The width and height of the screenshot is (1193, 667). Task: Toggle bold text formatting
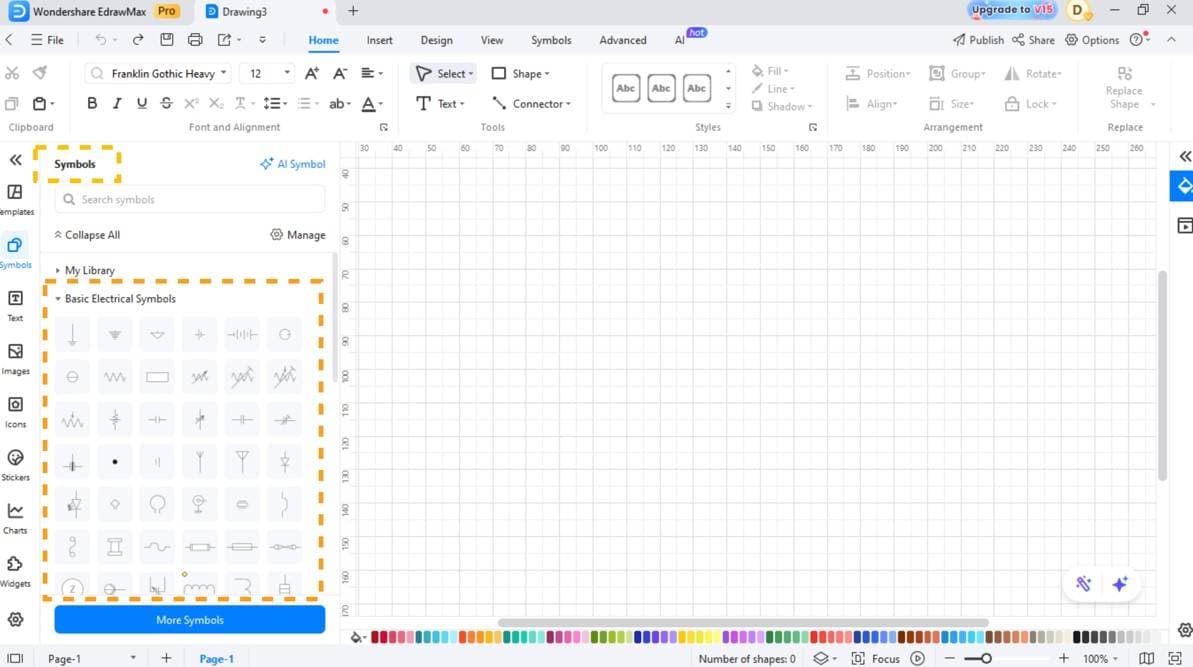tap(91, 102)
